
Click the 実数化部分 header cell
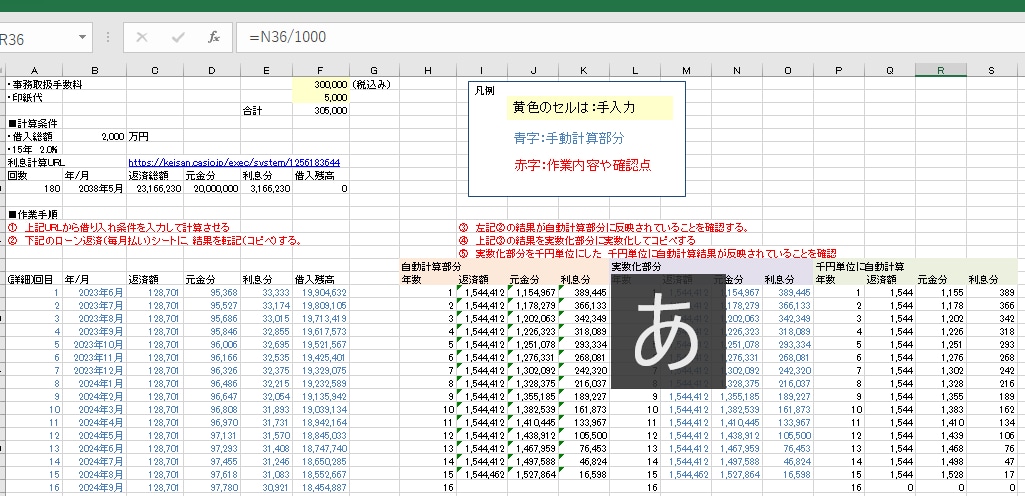coord(634,267)
